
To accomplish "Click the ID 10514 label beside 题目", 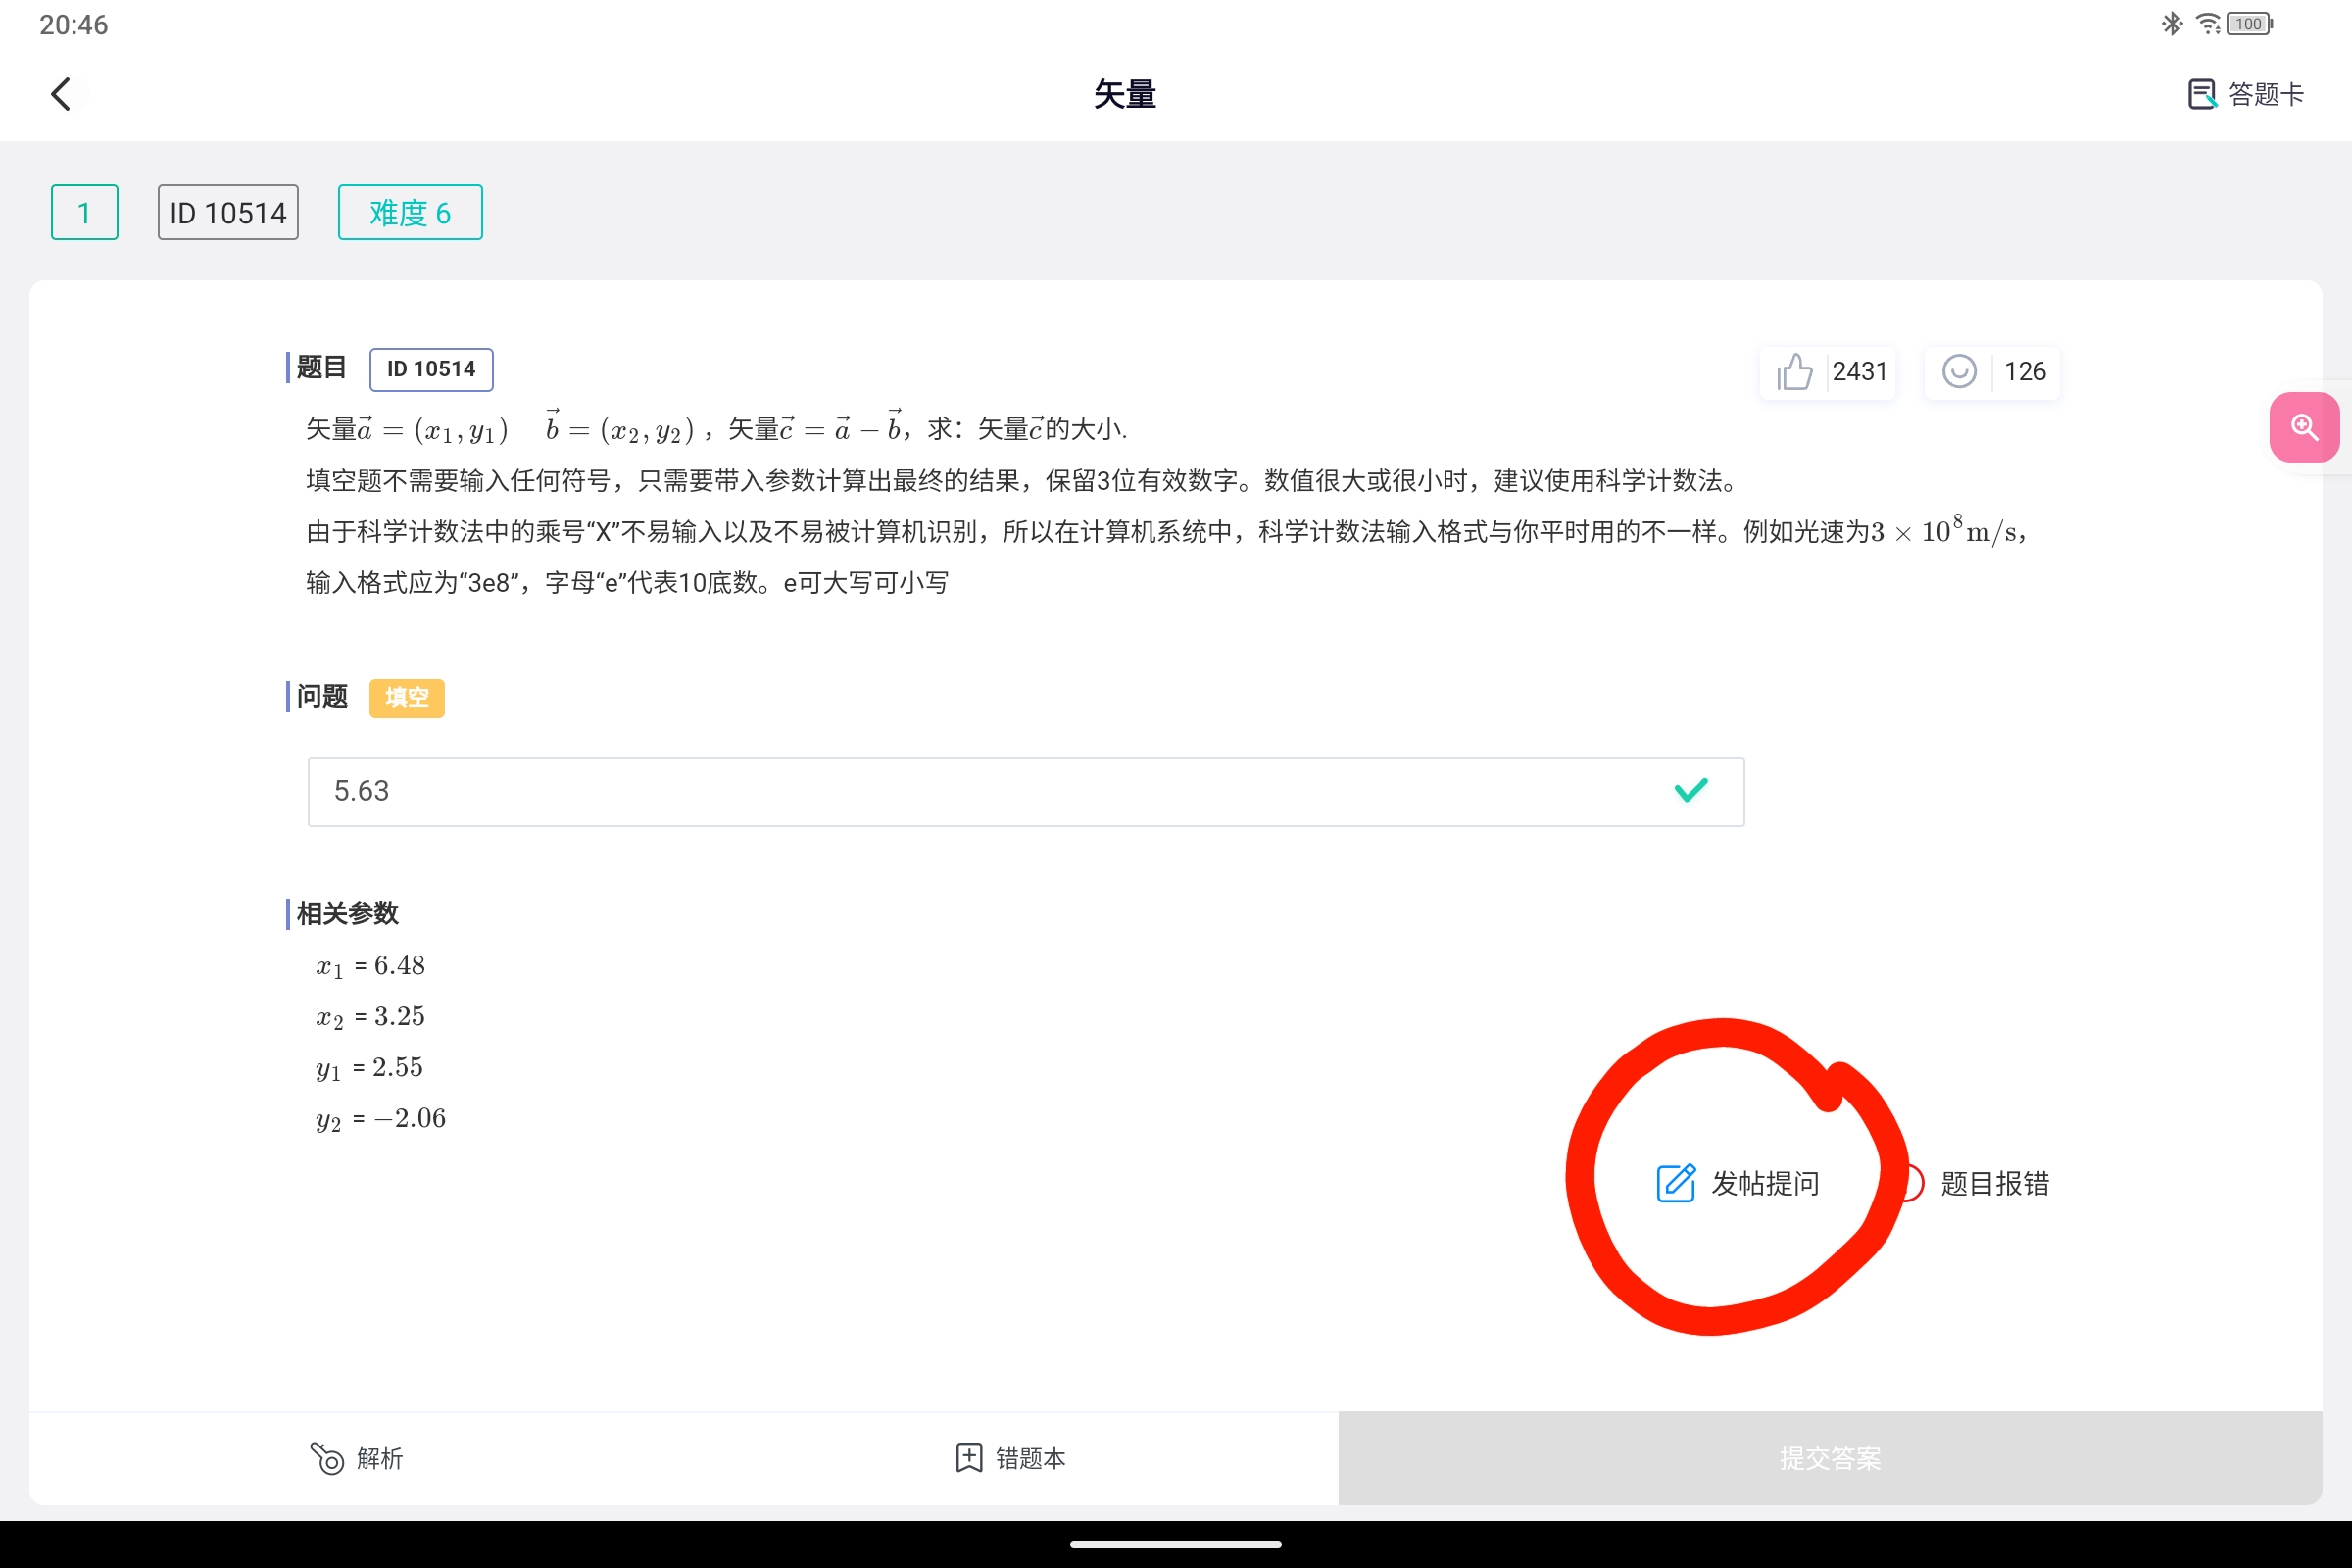I will pos(431,368).
